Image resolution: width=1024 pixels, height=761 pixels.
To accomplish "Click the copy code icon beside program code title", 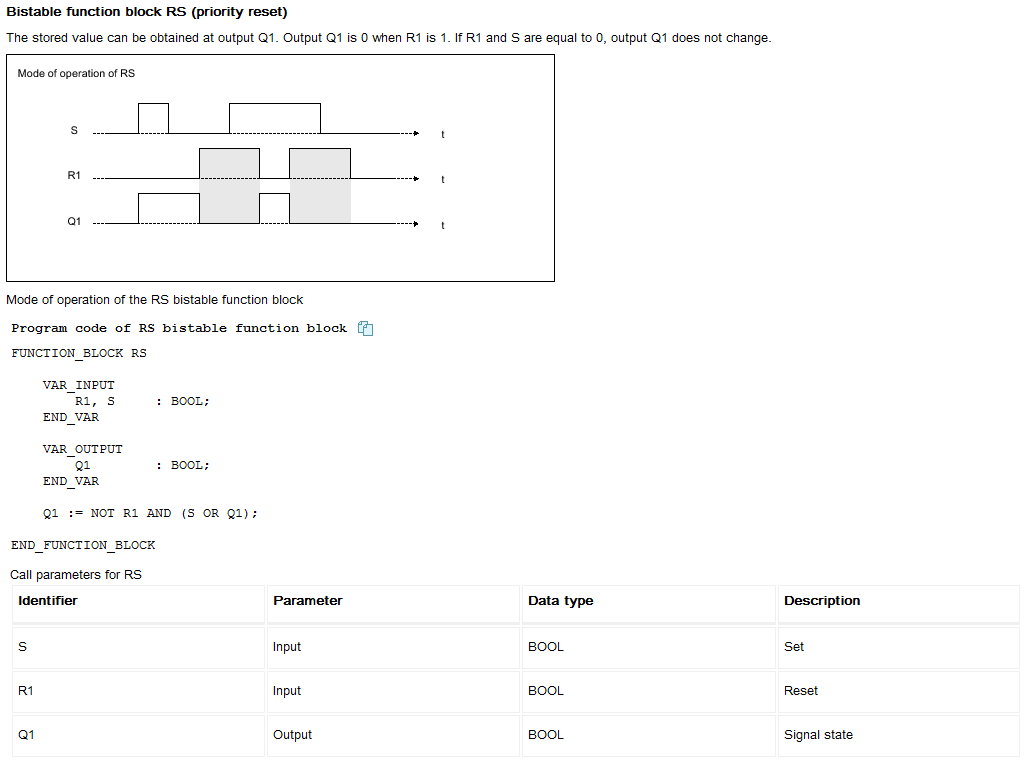I will 366,328.
